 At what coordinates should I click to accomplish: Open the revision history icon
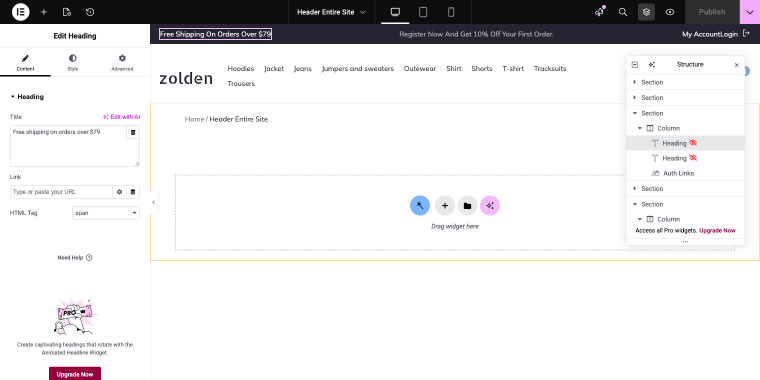point(90,12)
